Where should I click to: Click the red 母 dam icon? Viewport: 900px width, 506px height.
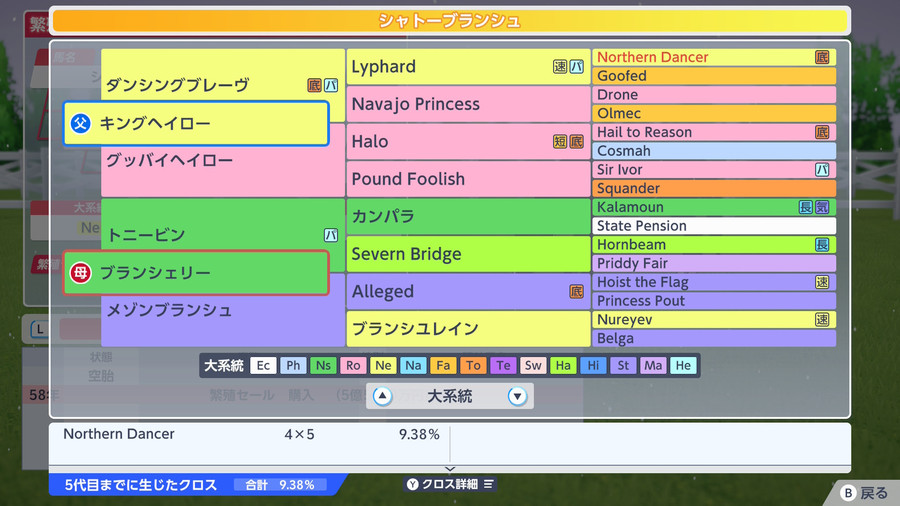pos(80,273)
